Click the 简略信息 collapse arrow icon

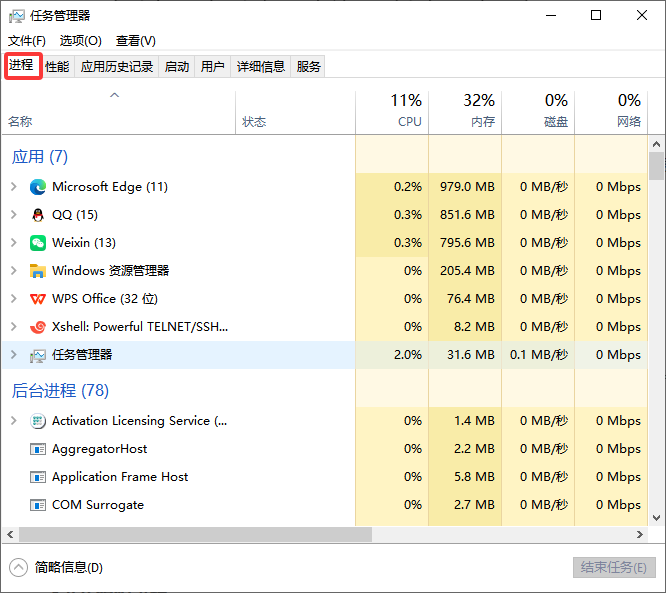18,568
